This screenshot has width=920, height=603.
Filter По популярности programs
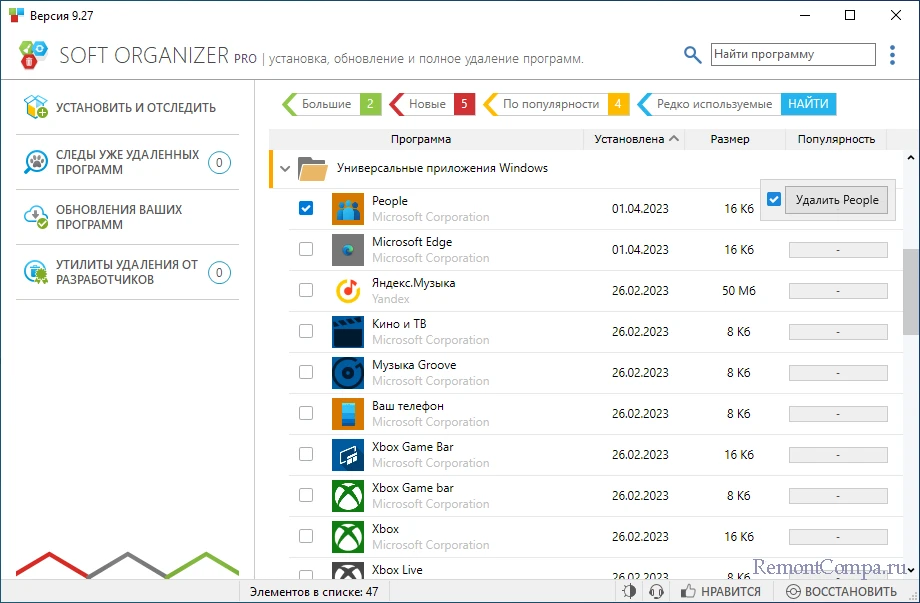tap(556, 104)
